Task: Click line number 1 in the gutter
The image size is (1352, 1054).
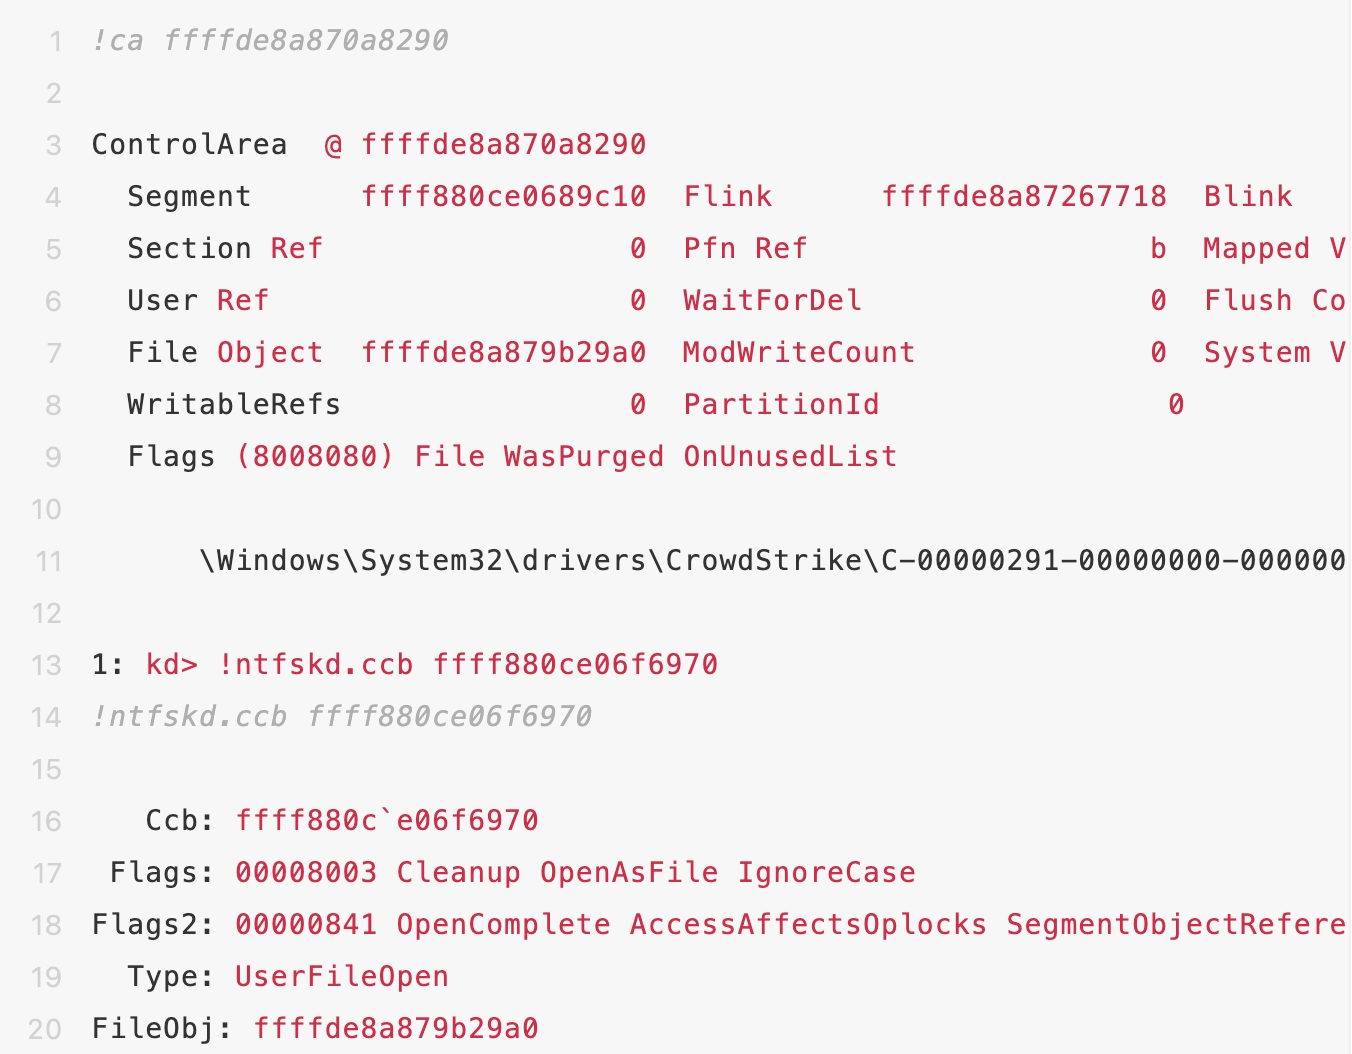Action: tap(55, 42)
